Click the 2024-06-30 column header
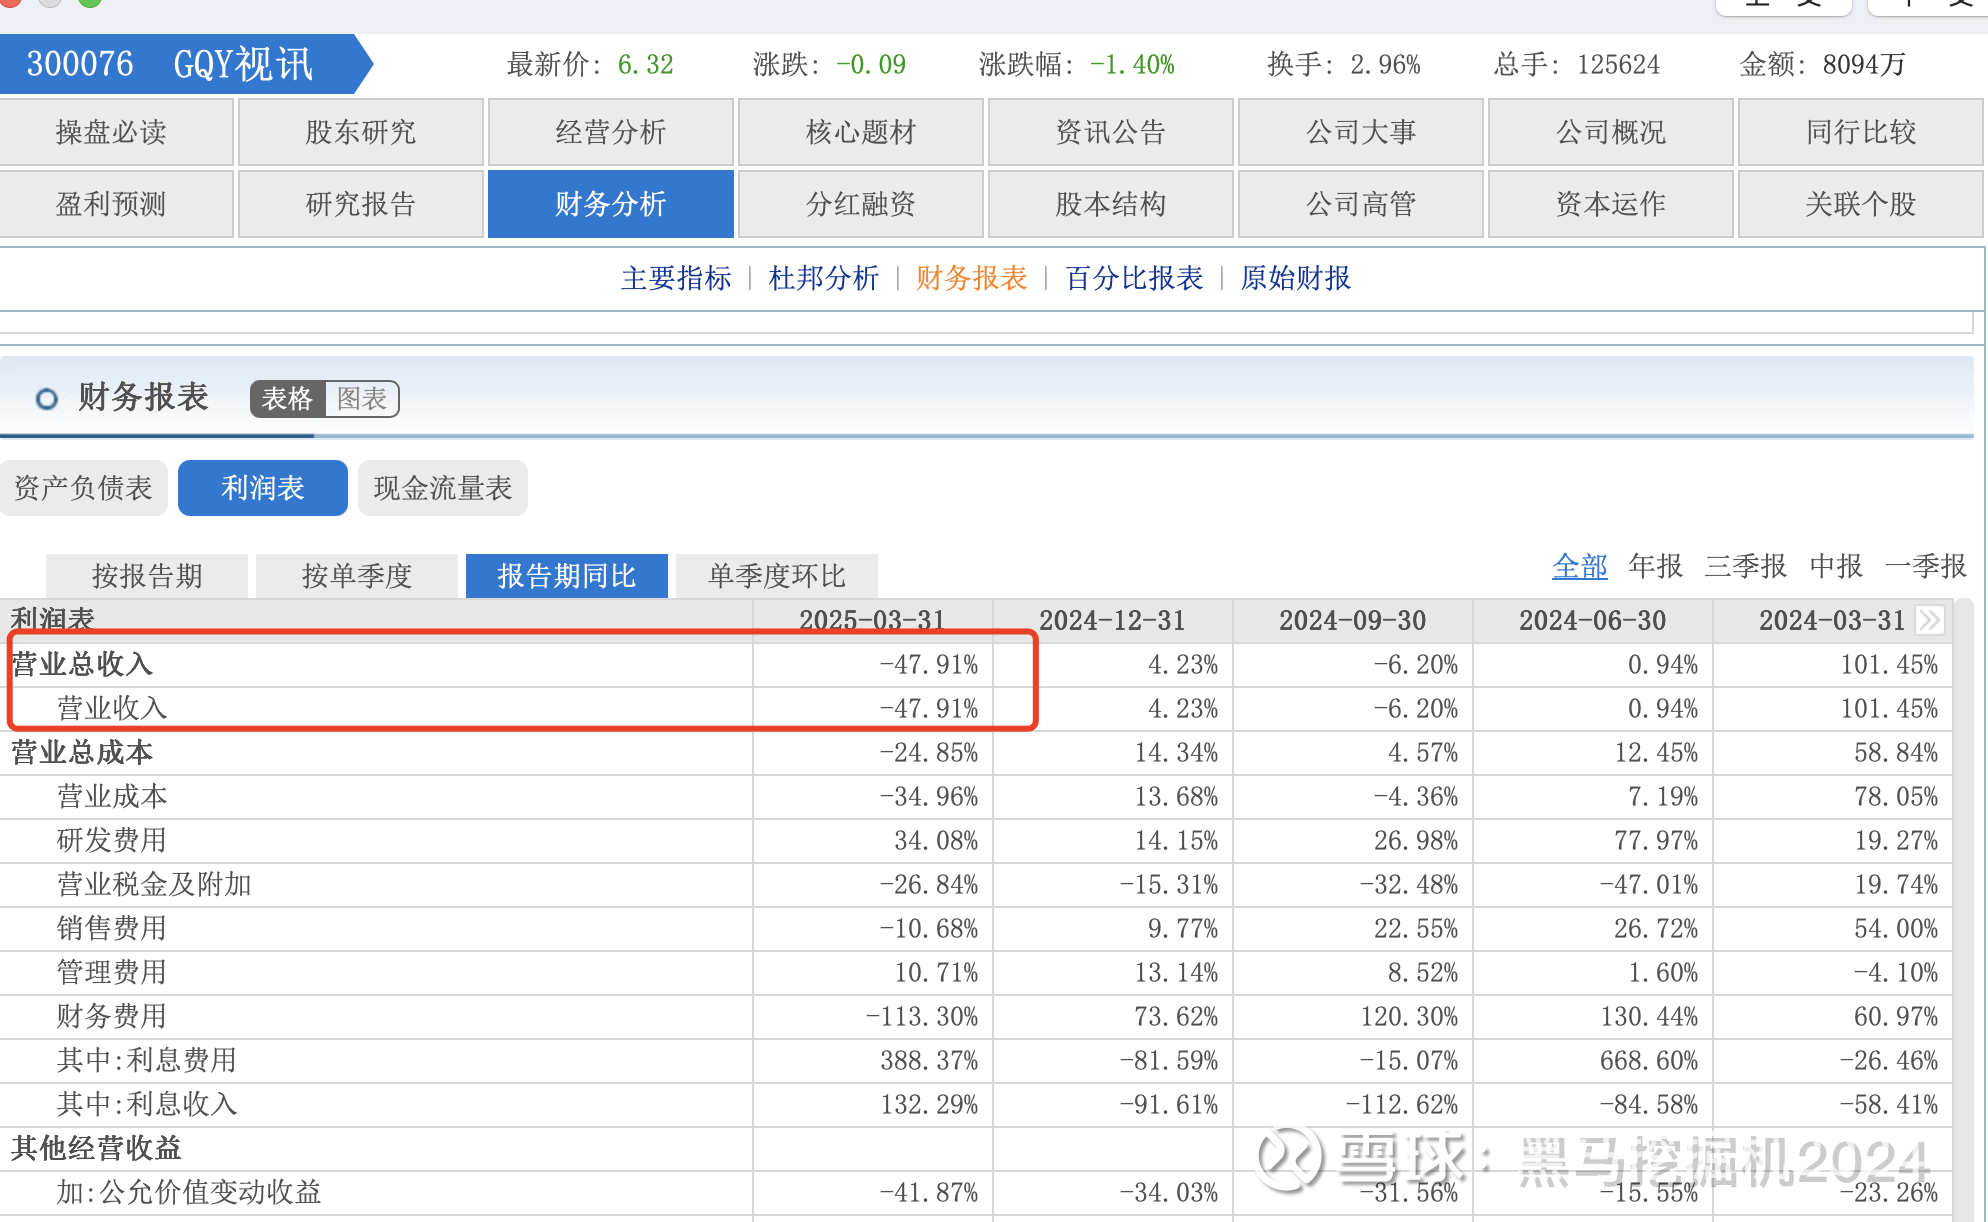1988x1222 pixels. (x=1592, y=620)
